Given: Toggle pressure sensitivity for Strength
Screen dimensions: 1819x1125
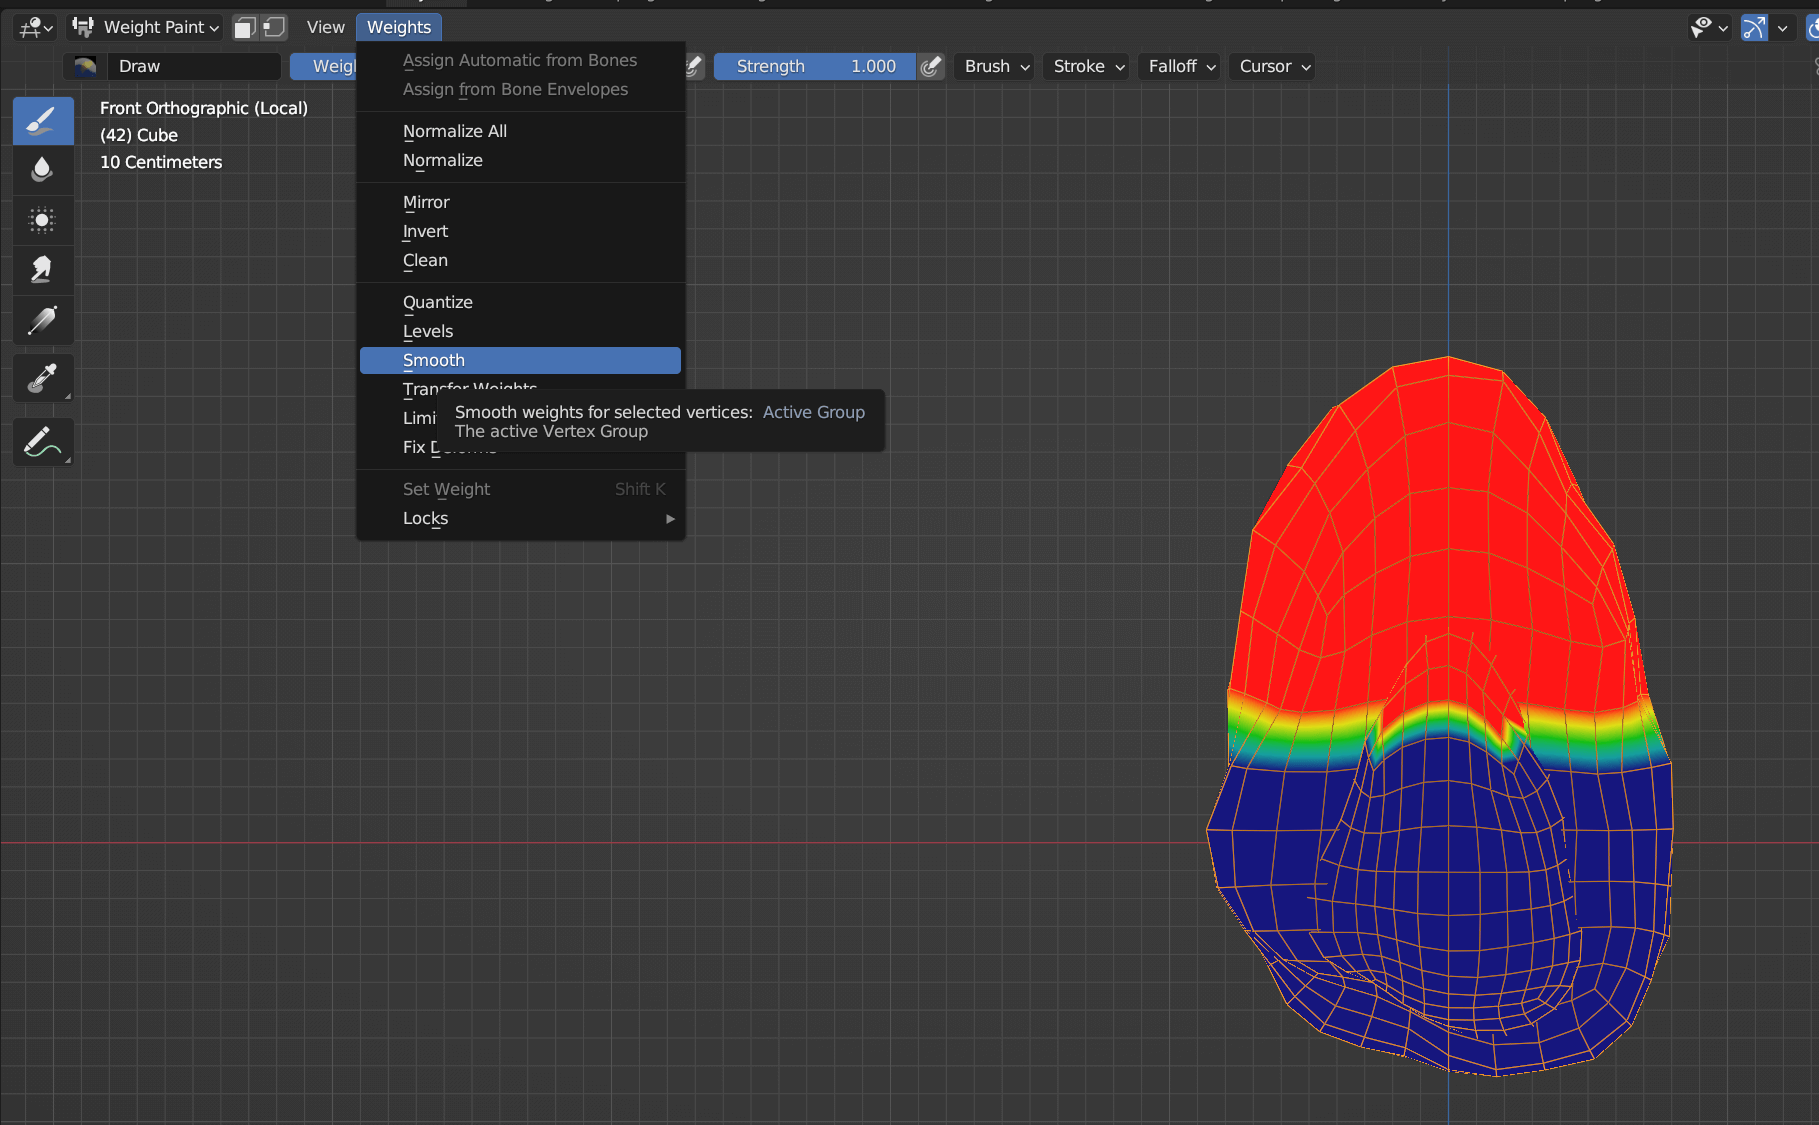Looking at the screenshot, I should pyautogui.click(x=931, y=66).
